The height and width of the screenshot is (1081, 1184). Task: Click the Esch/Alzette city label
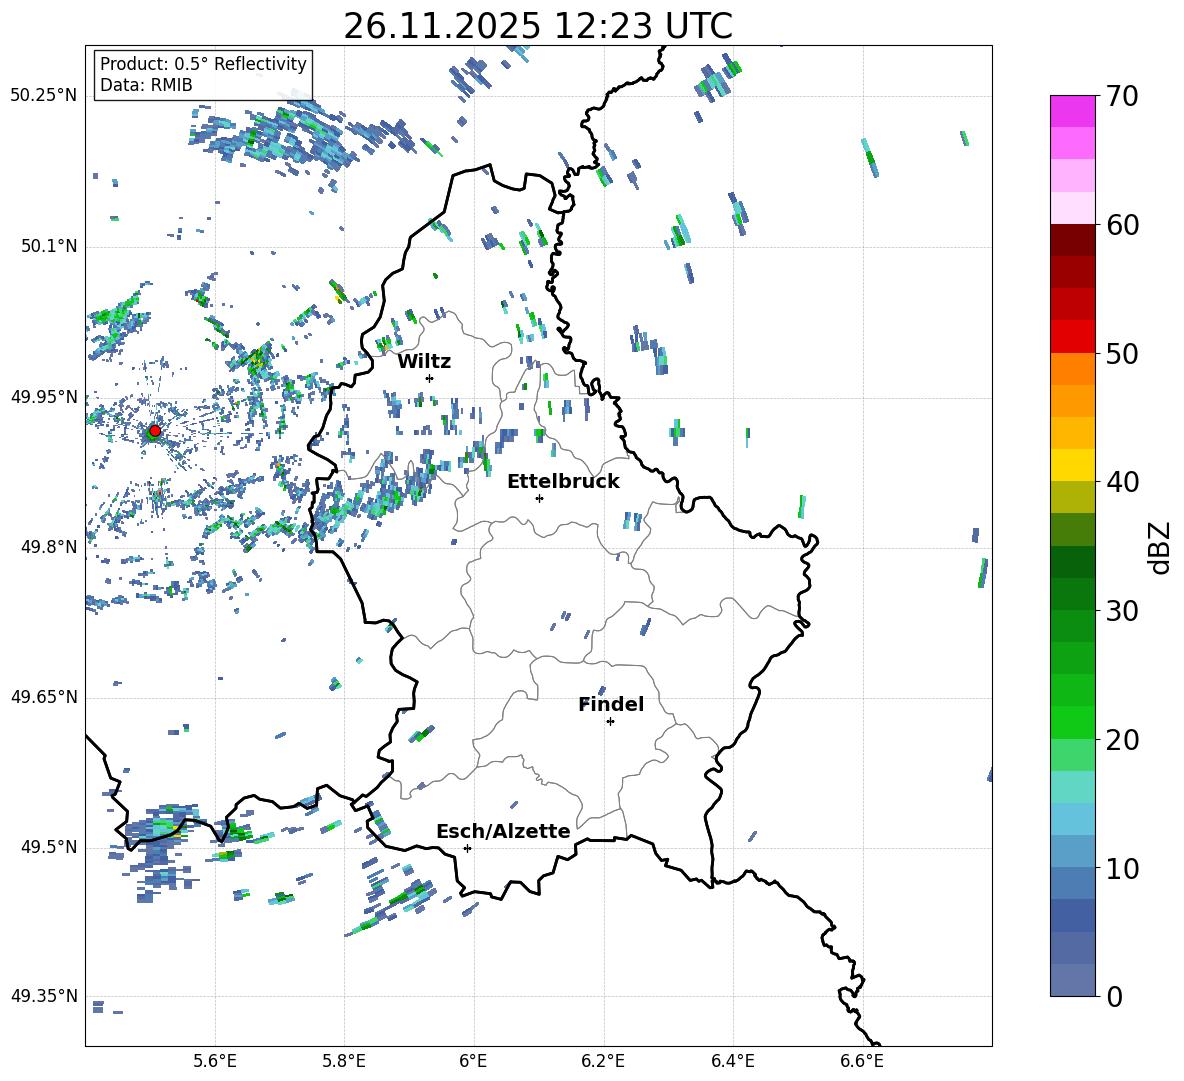[503, 831]
